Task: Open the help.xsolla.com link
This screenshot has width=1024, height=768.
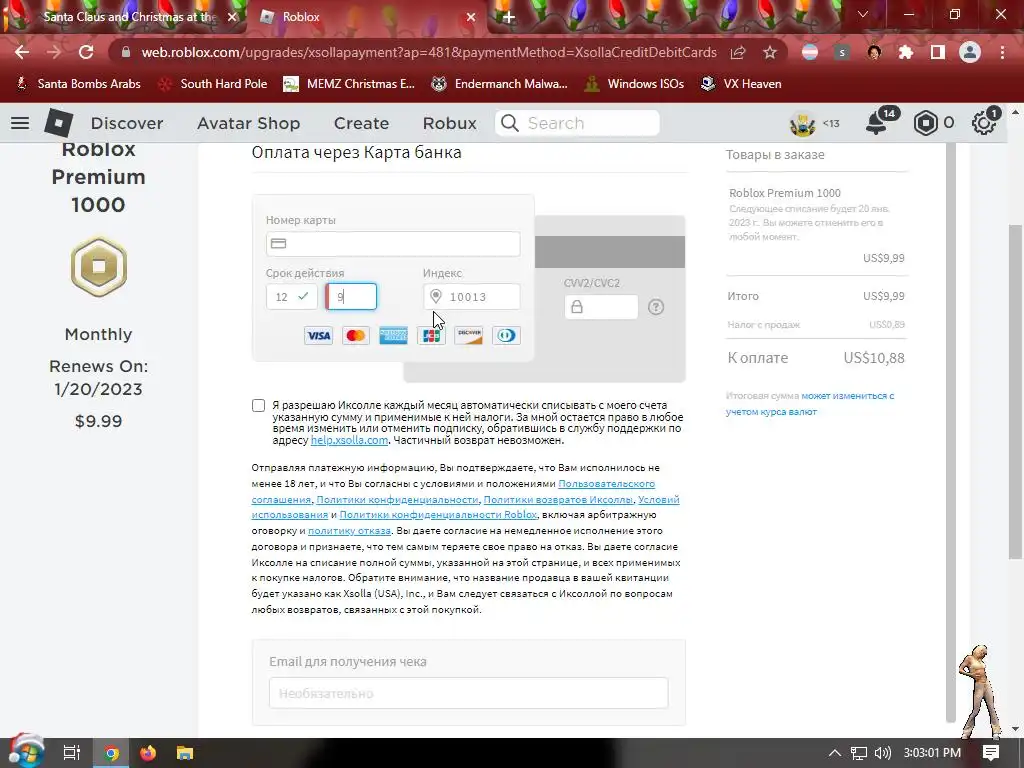Action: point(349,440)
